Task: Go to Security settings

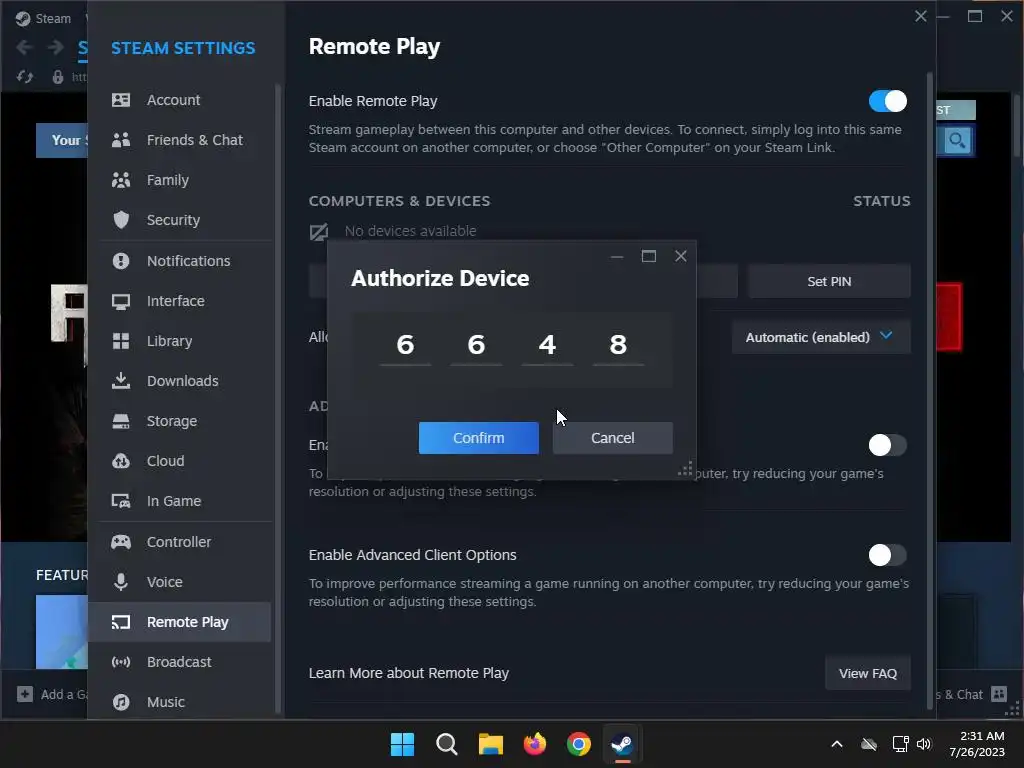Action: (x=180, y=220)
